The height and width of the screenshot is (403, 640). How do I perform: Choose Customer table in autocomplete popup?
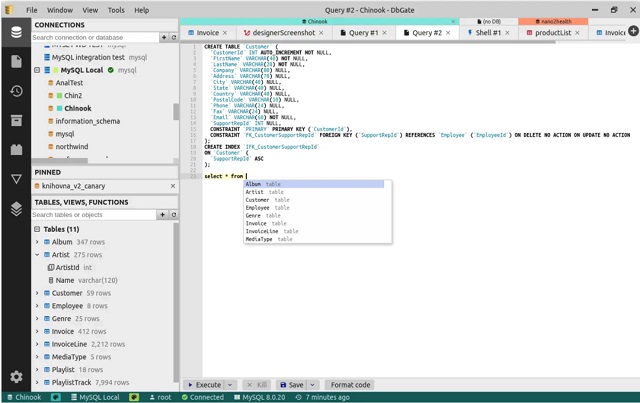pyautogui.click(x=313, y=200)
